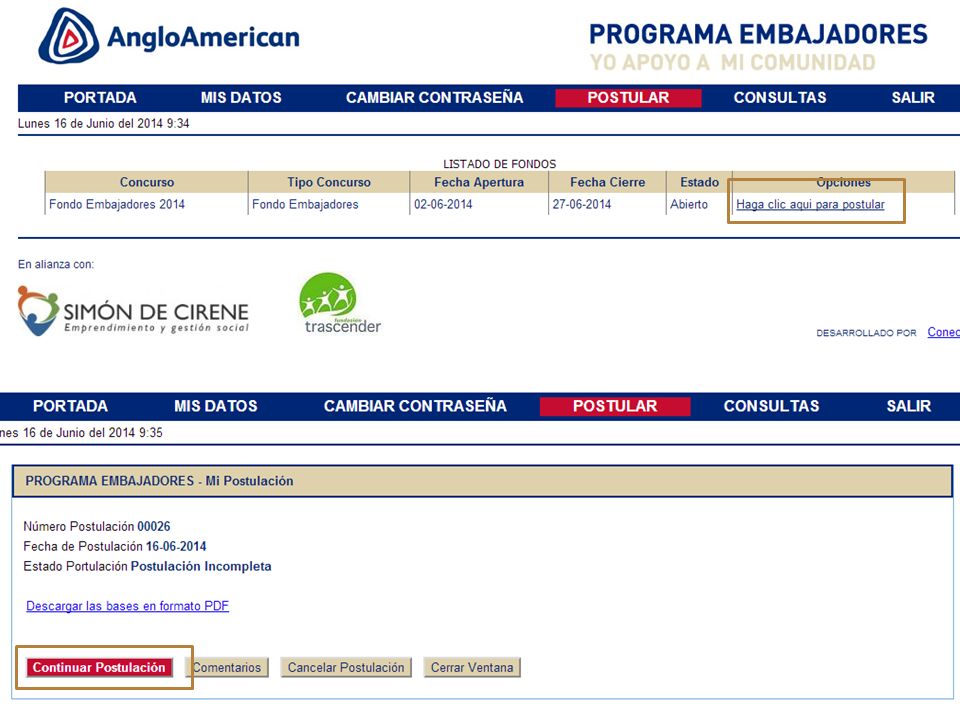Open the Comentarios button
960x720 pixels.
pyautogui.click(x=227, y=667)
